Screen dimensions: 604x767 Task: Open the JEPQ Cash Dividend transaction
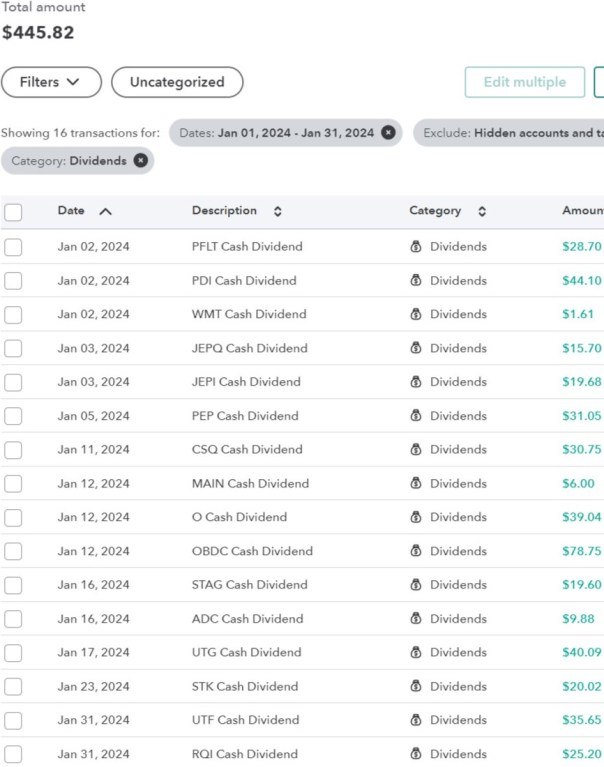(x=249, y=348)
